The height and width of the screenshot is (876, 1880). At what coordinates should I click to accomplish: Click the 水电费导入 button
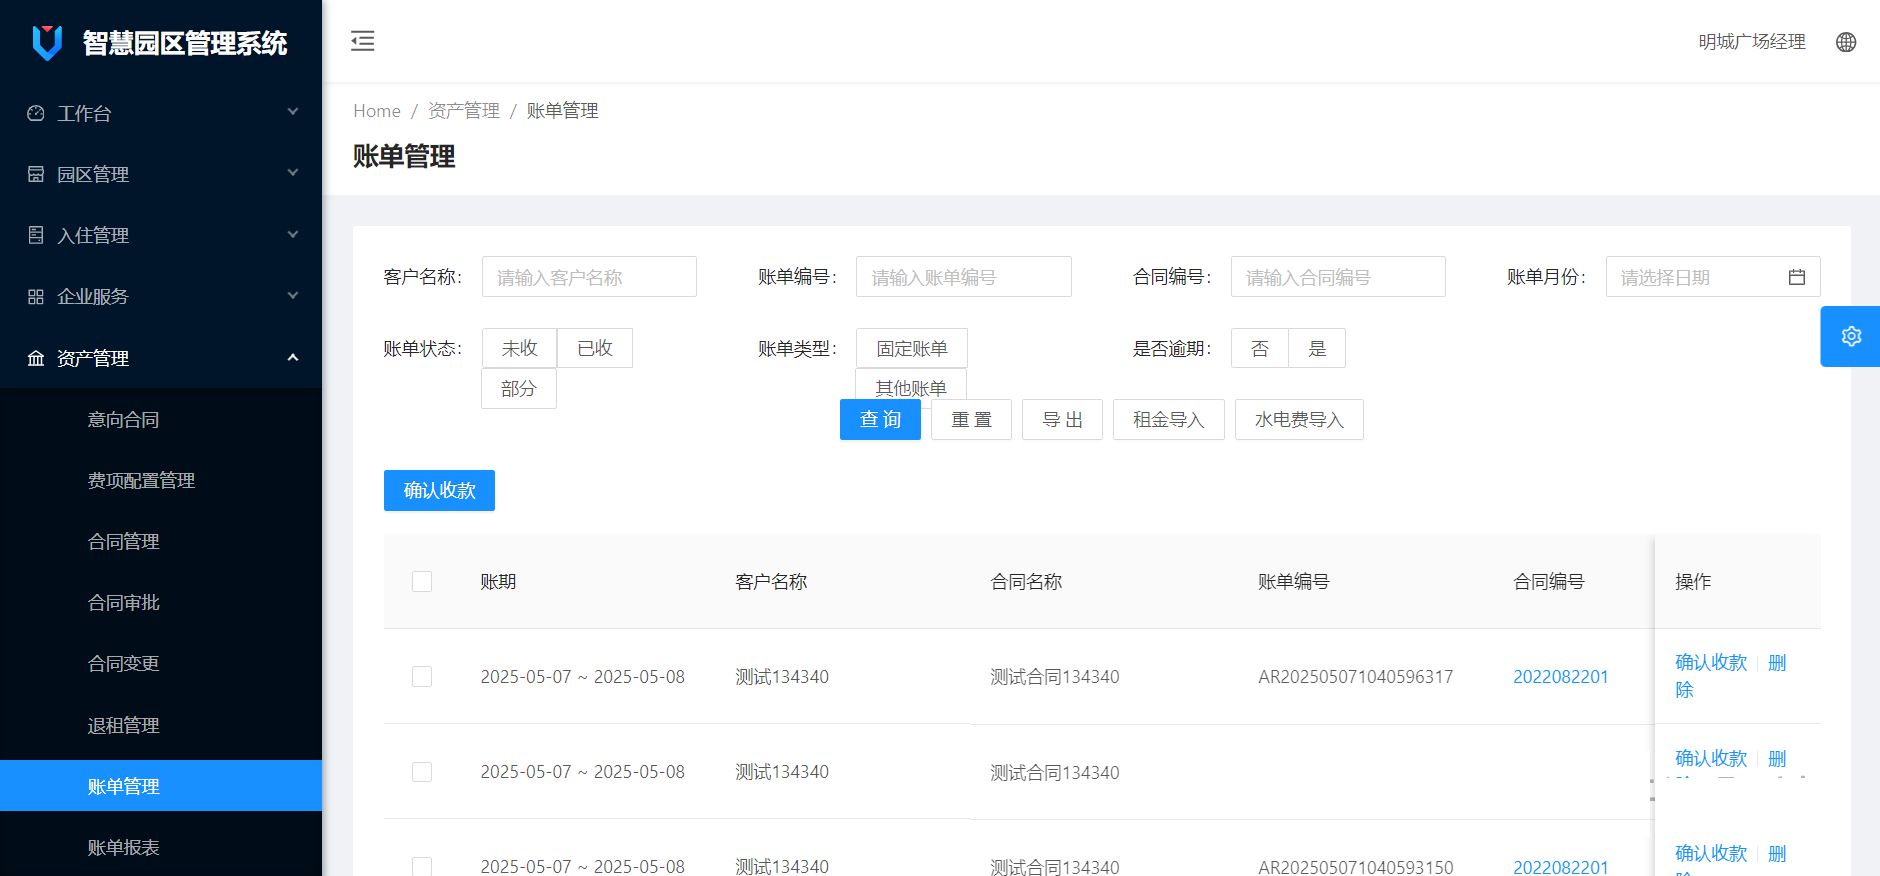click(1298, 420)
